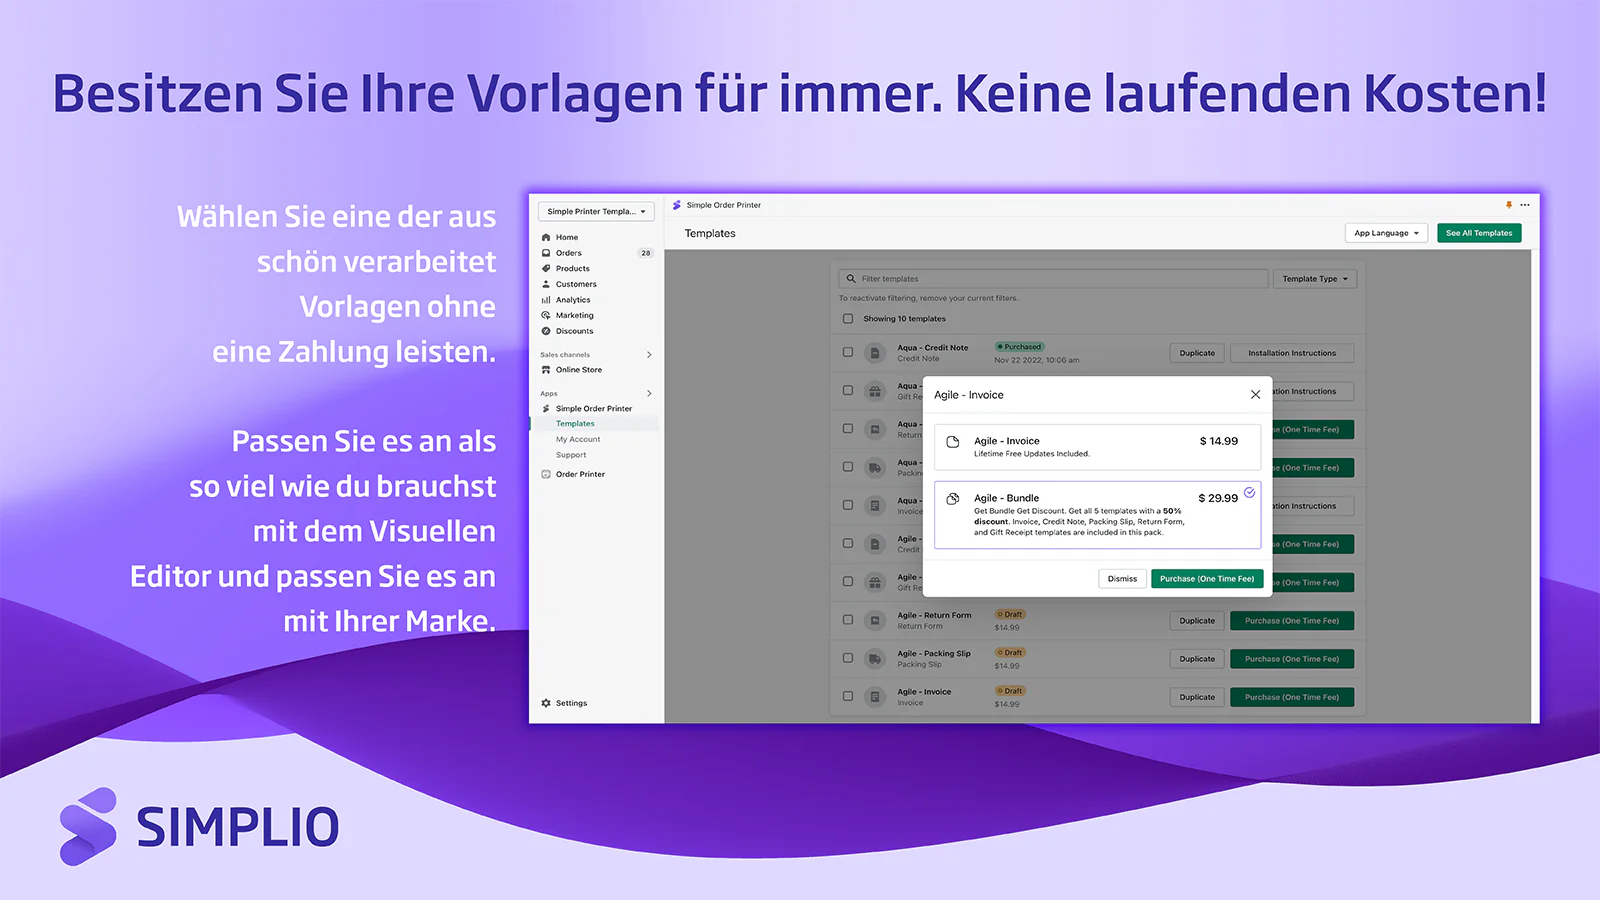Open Home via its house icon
The width and height of the screenshot is (1600, 900).
[x=546, y=237]
